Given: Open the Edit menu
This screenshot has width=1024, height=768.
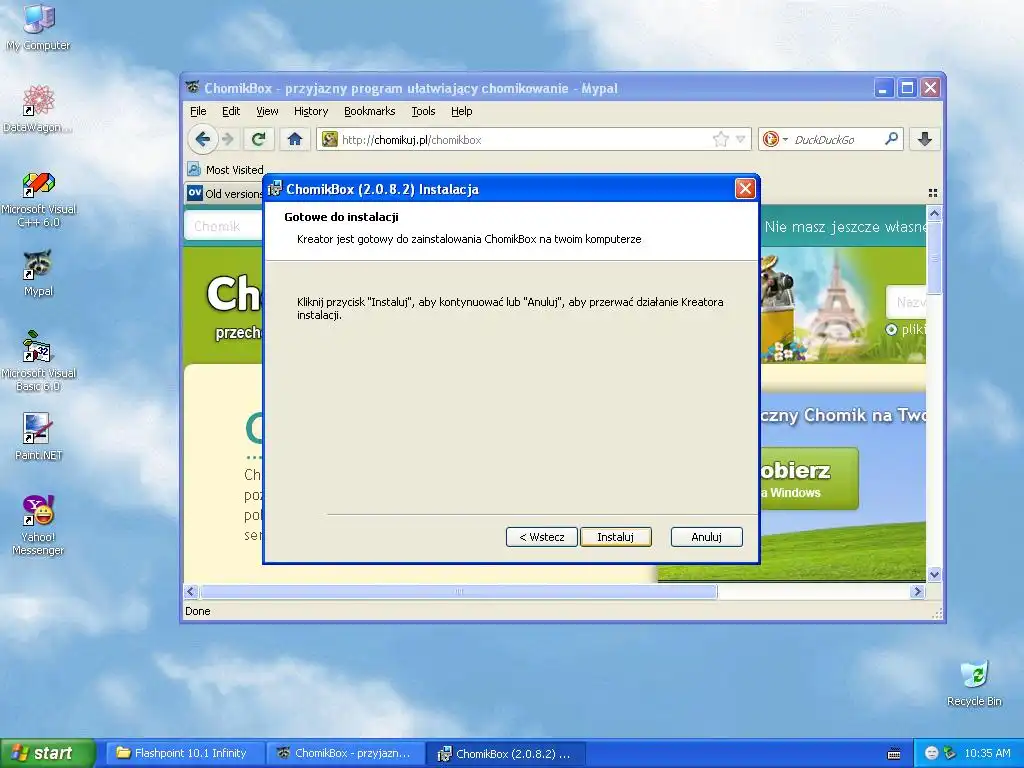Looking at the screenshot, I should pos(231,111).
